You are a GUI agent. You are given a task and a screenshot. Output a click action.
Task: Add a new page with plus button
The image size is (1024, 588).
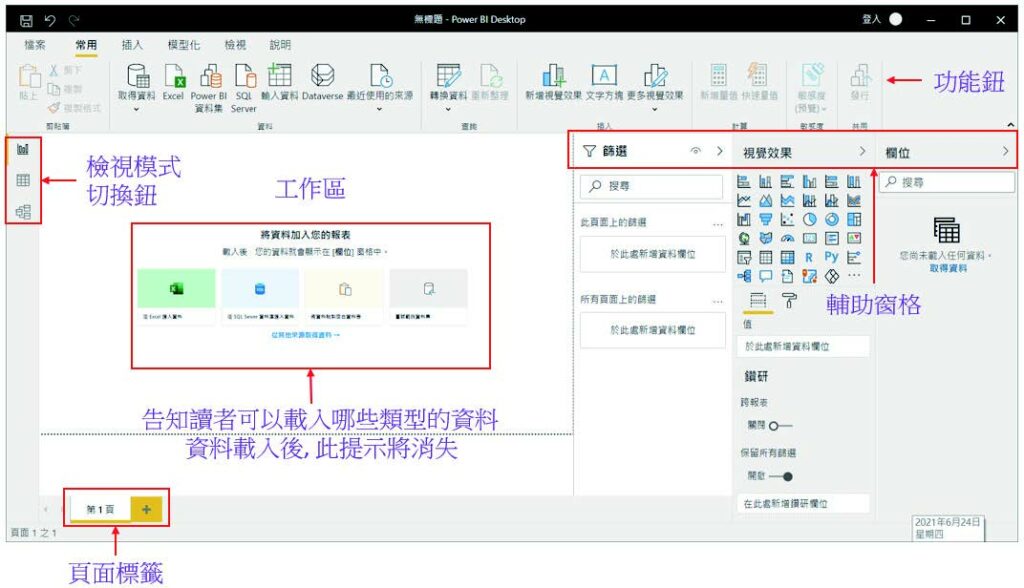[146, 509]
